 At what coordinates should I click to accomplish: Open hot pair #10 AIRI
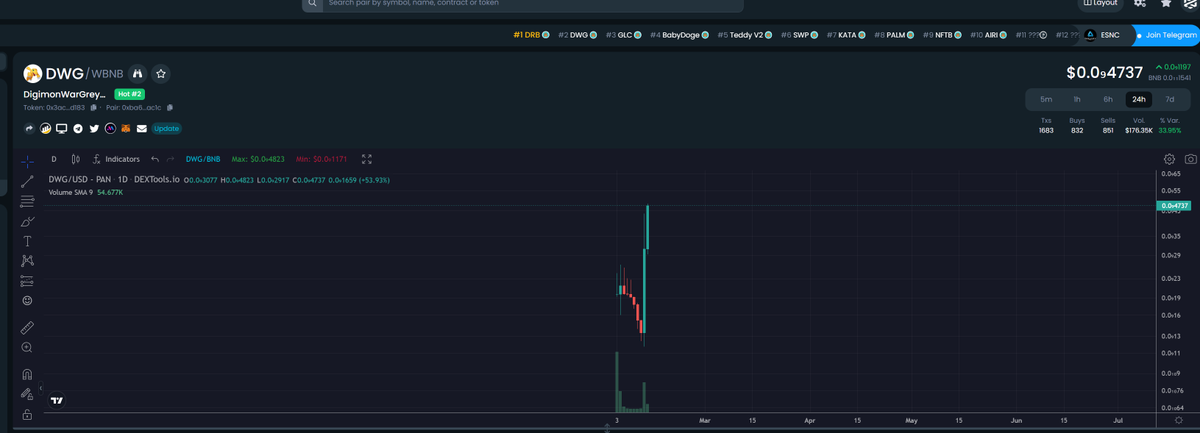989,35
